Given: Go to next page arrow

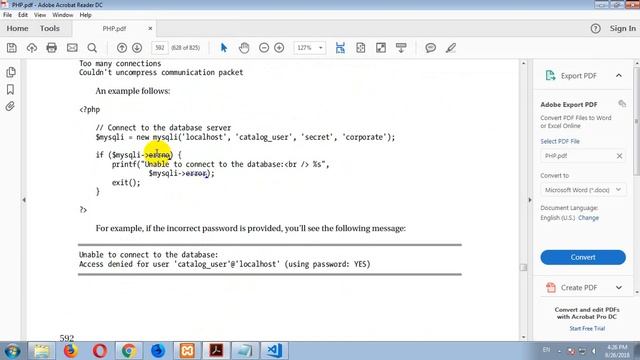Looking at the screenshot, I should click(137, 48).
